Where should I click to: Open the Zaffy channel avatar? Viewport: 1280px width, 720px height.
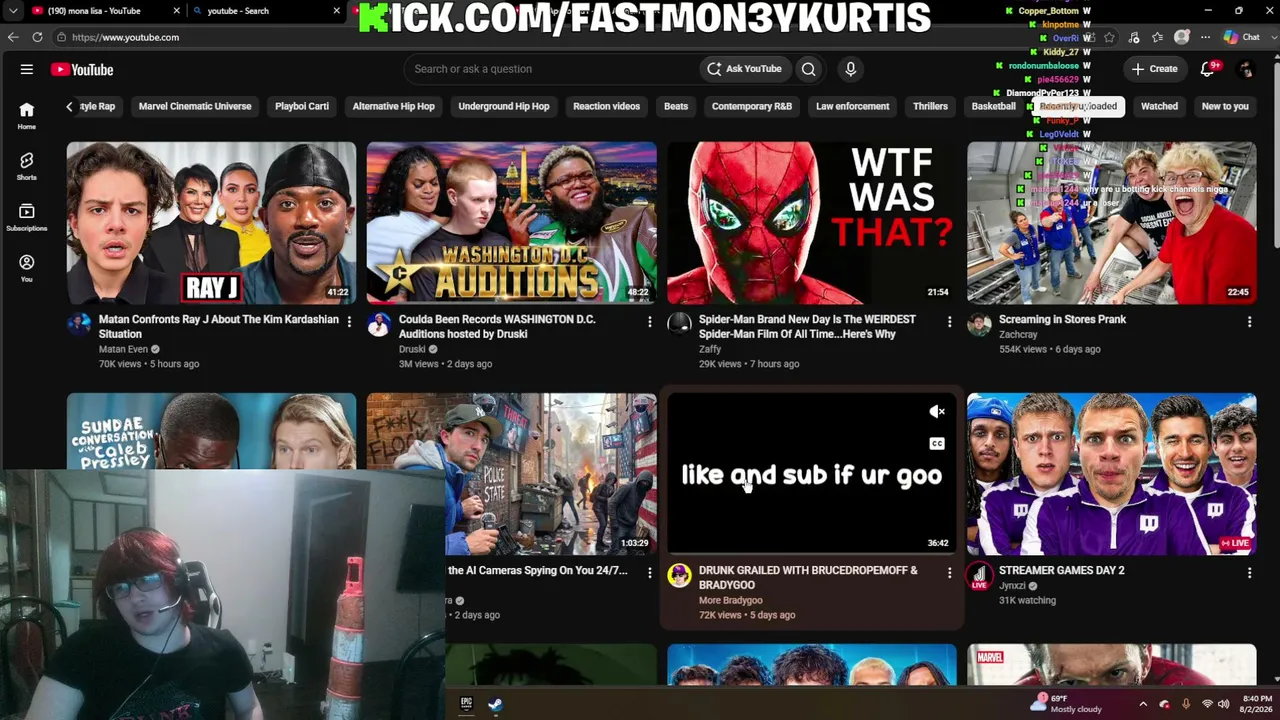pyautogui.click(x=679, y=323)
